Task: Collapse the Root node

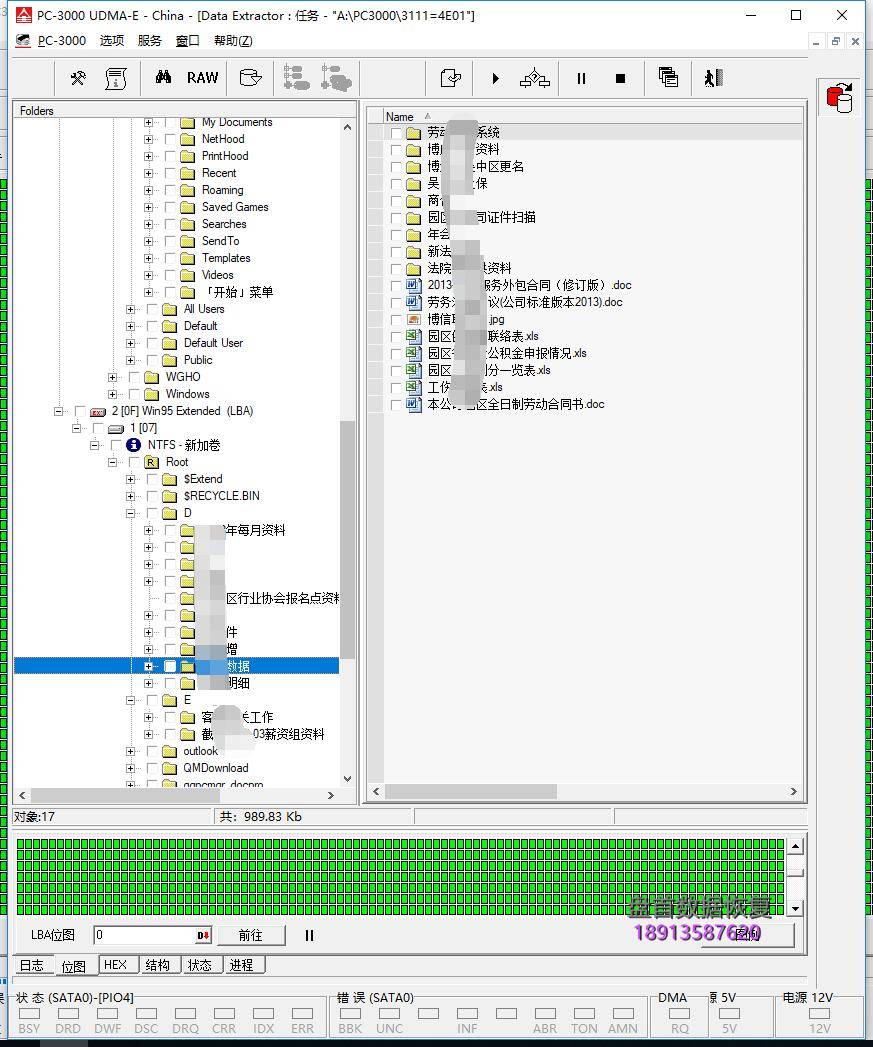Action: point(112,462)
